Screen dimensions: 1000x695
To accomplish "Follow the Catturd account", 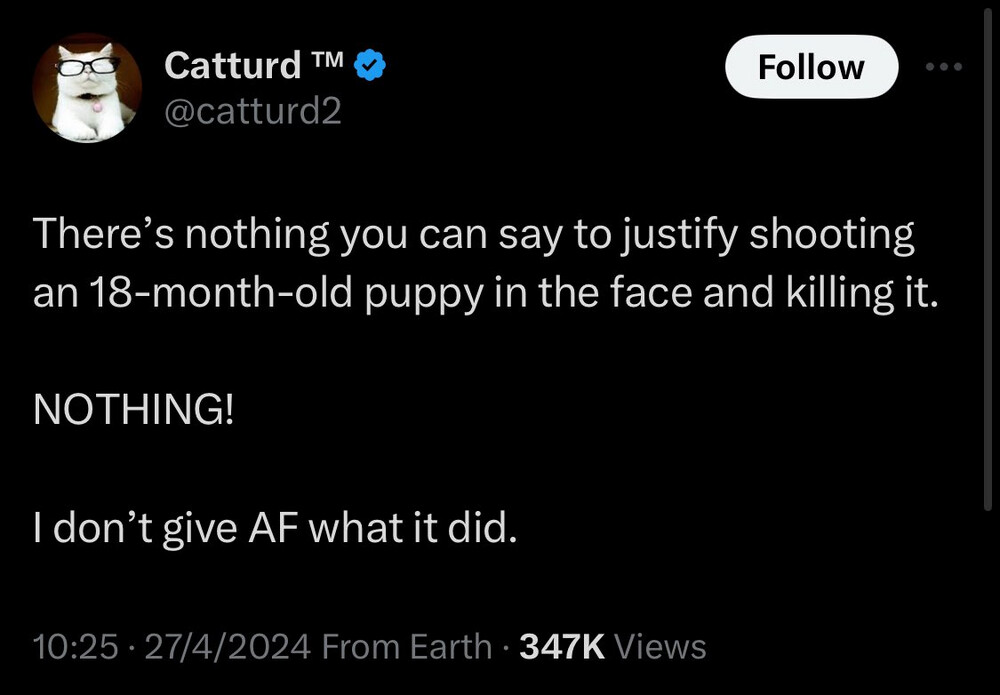I will pos(811,67).
